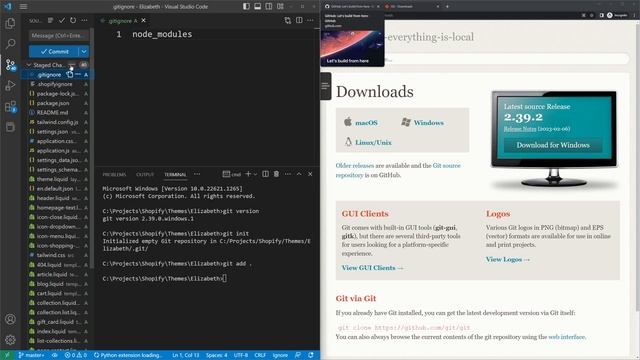Open editor more actions ellipsis
The height and width of the screenshot is (360, 640).
pyautogui.click(x=310, y=20)
